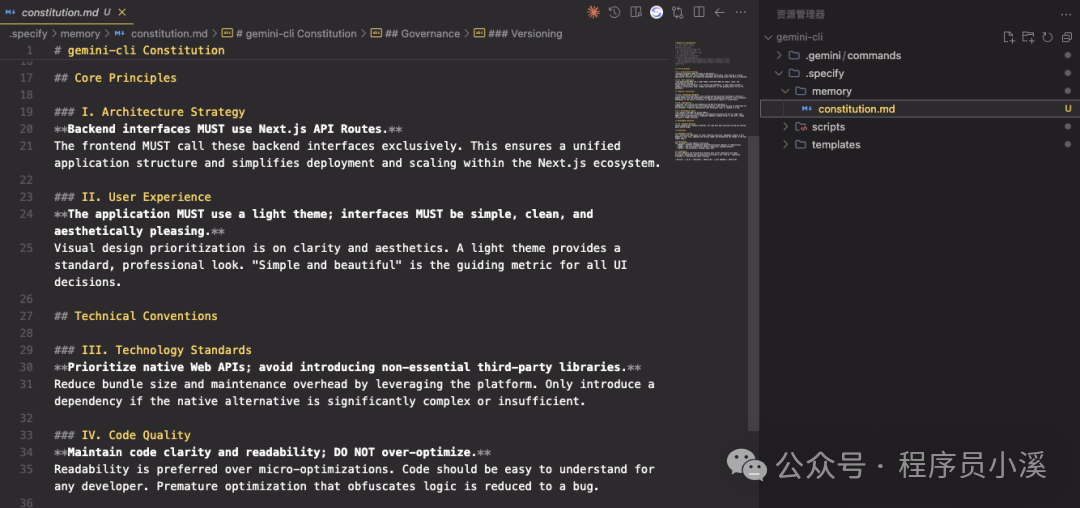Open the source control changes icon
Viewport: 1080px width, 508px height.
677,12
